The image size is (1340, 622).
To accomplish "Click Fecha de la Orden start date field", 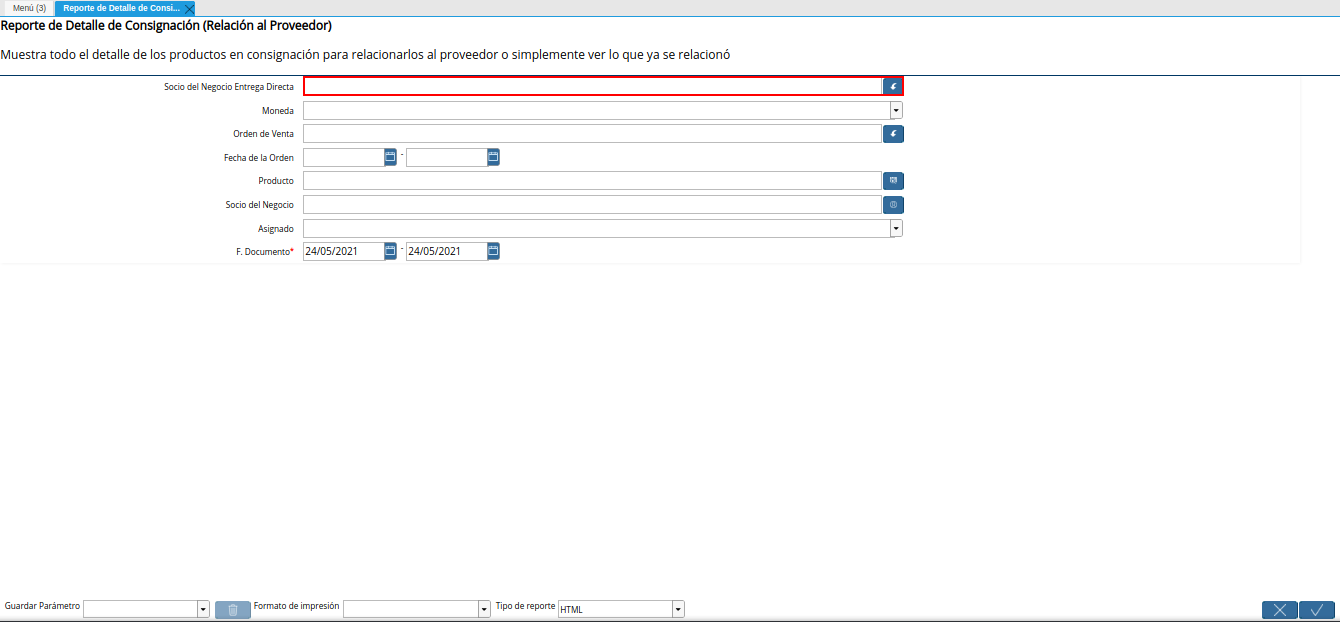I will point(344,157).
